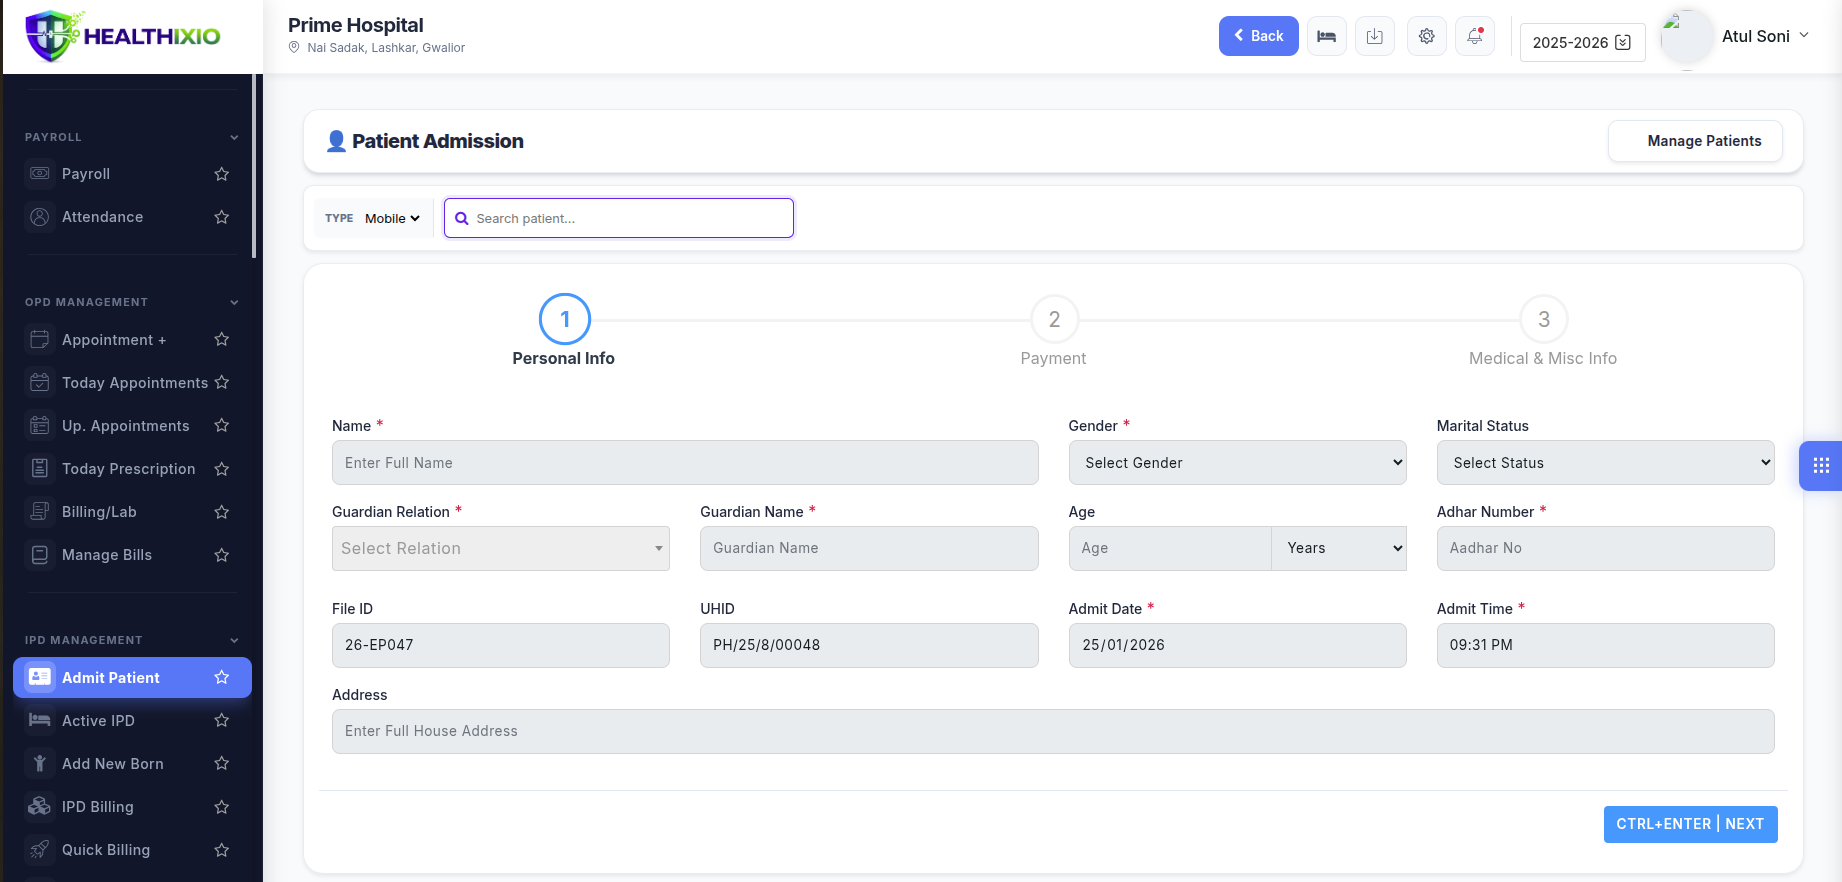Open Quick Billing menu item
Image resolution: width=1842 pixels, height=882 pixels.
pyautogui.click(x=132, y=850)
